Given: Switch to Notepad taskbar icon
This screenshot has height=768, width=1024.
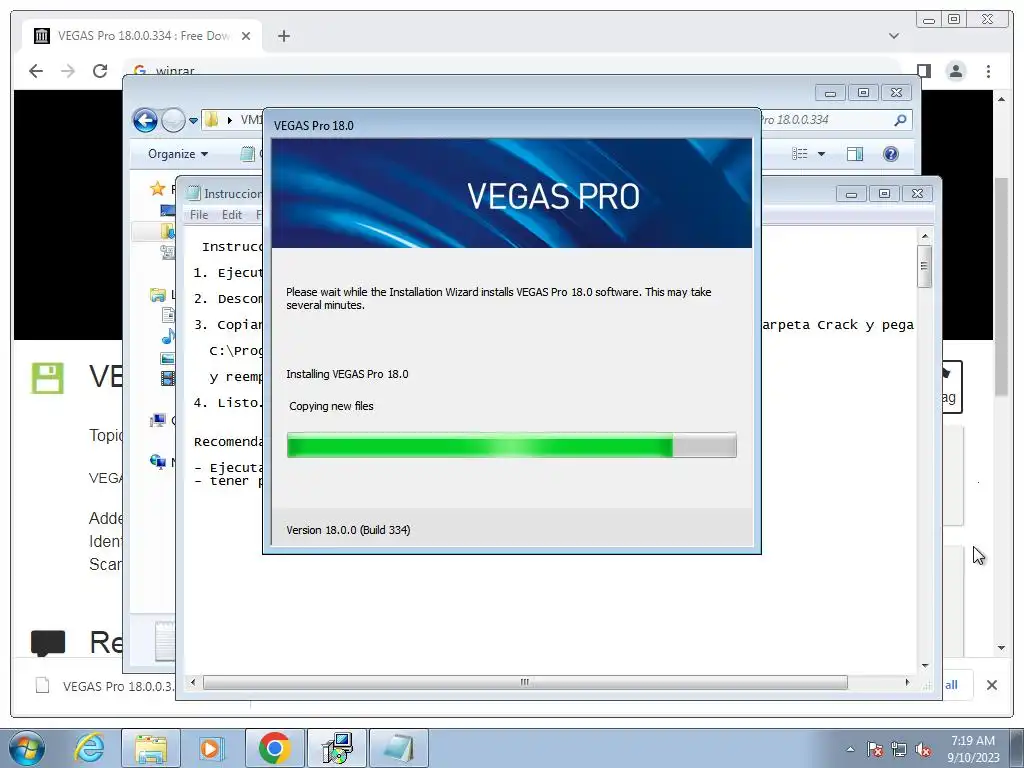Looking at the screenshot, I should pos(399,748).
